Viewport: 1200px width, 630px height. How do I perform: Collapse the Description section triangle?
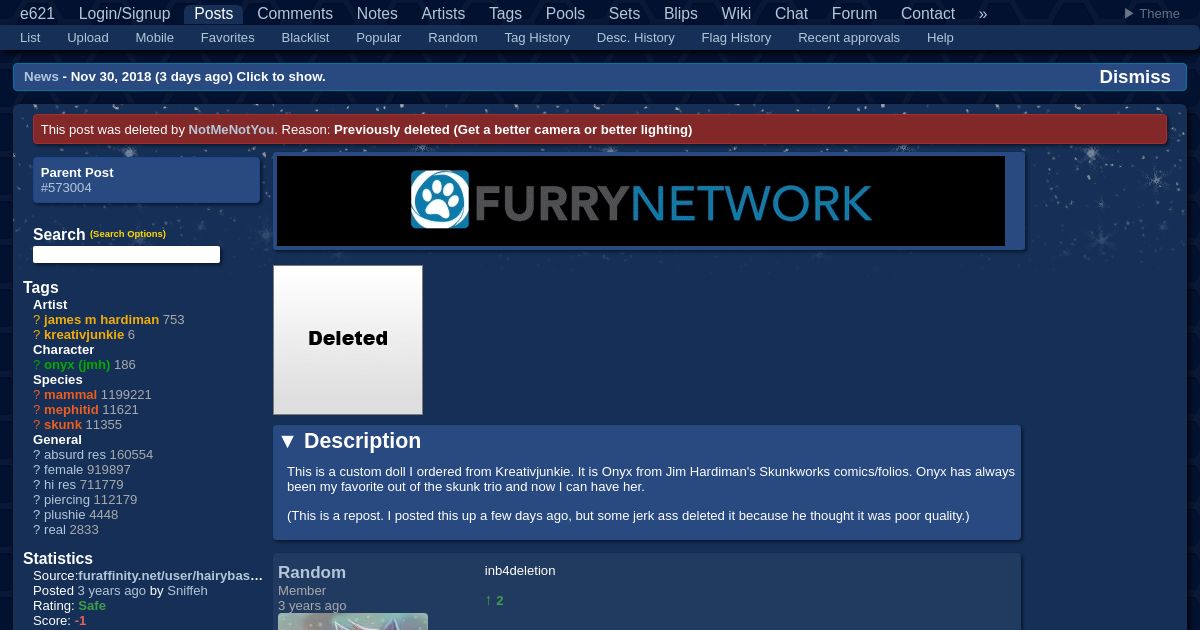click(288, 441)
